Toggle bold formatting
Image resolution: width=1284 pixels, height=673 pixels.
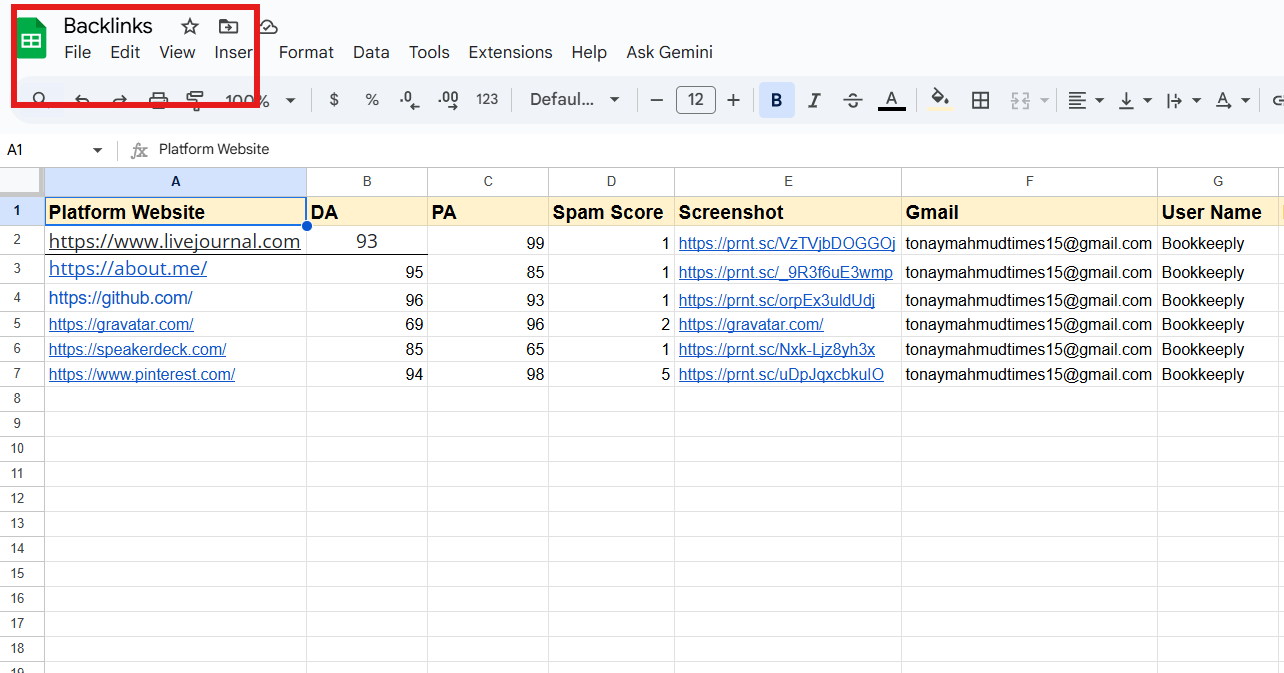(x=776, y=100)
